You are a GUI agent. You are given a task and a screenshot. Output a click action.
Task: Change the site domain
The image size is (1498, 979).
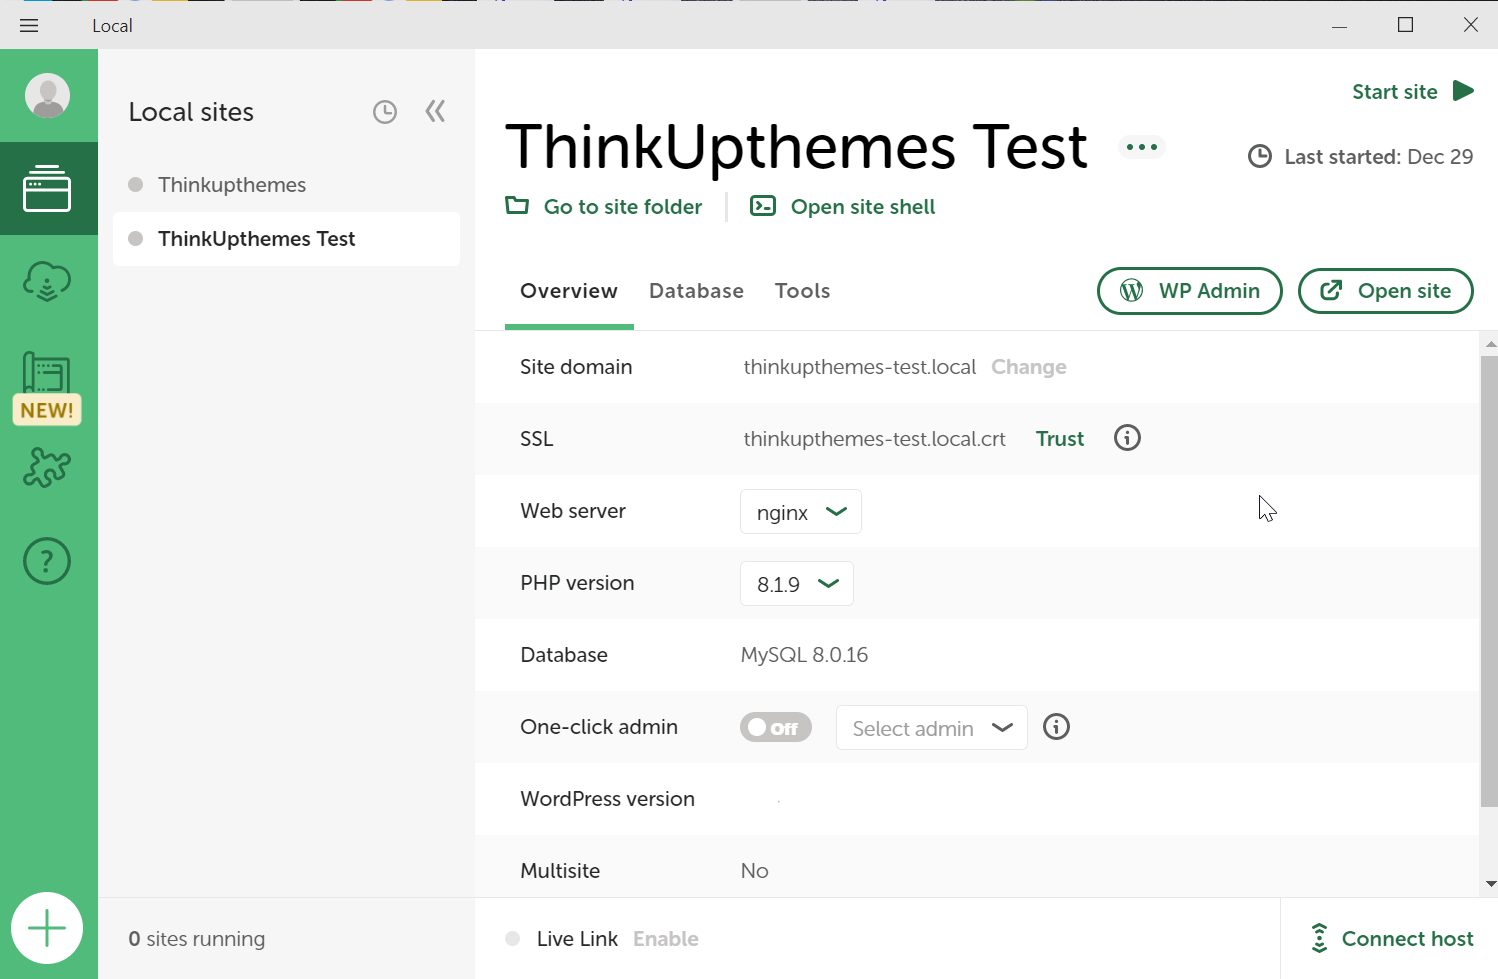click(1029, 367)
